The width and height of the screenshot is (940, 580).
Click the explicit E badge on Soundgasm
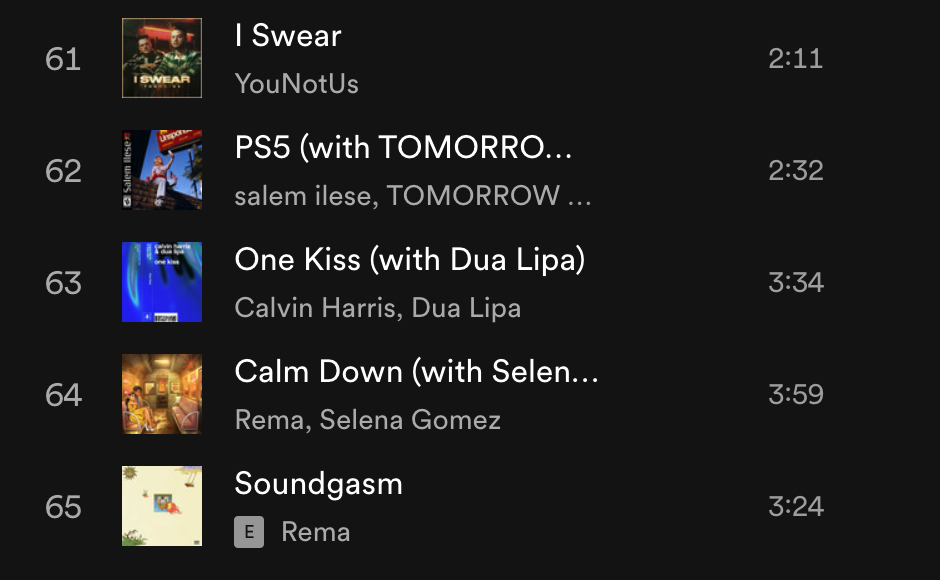pos(249,532)
